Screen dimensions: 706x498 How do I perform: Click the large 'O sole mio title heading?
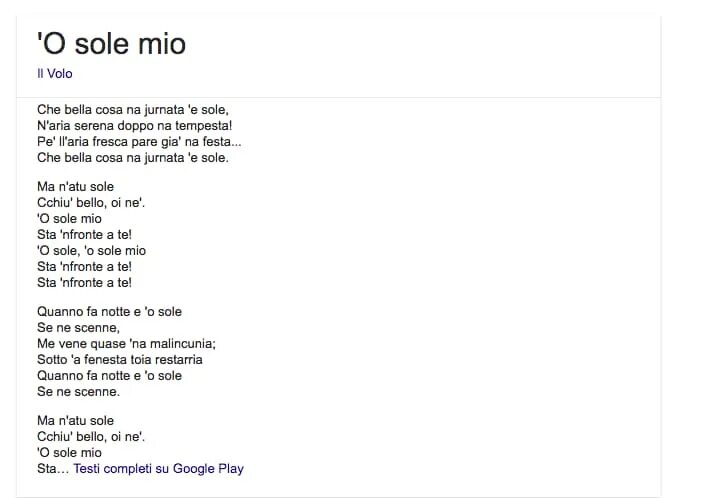point(111,44)
